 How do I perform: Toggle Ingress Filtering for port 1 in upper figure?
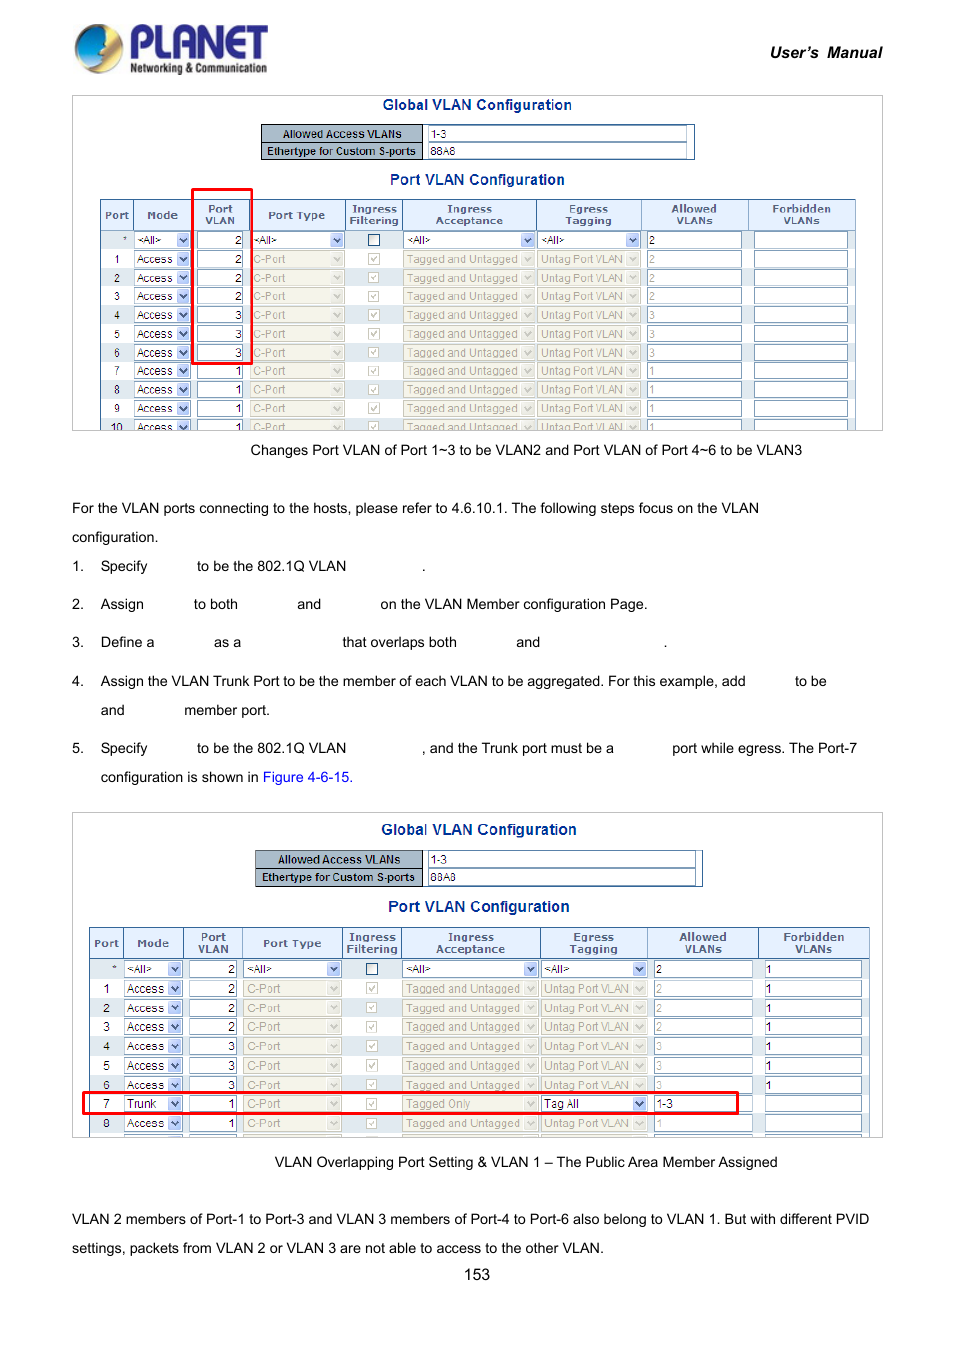(374, 259)
